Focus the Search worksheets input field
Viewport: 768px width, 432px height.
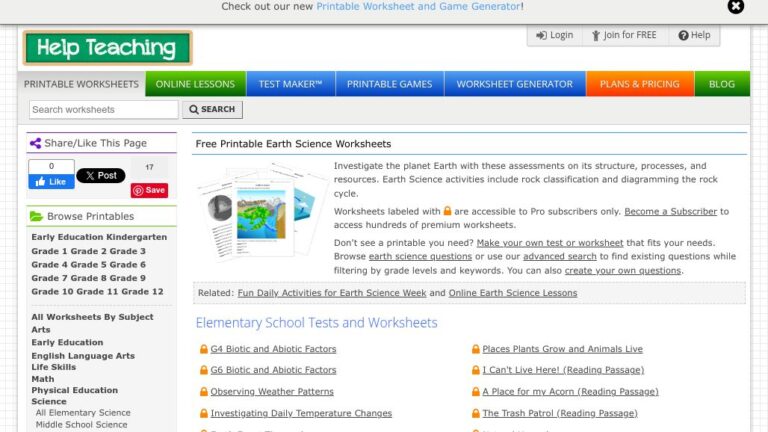coord(103,110)
